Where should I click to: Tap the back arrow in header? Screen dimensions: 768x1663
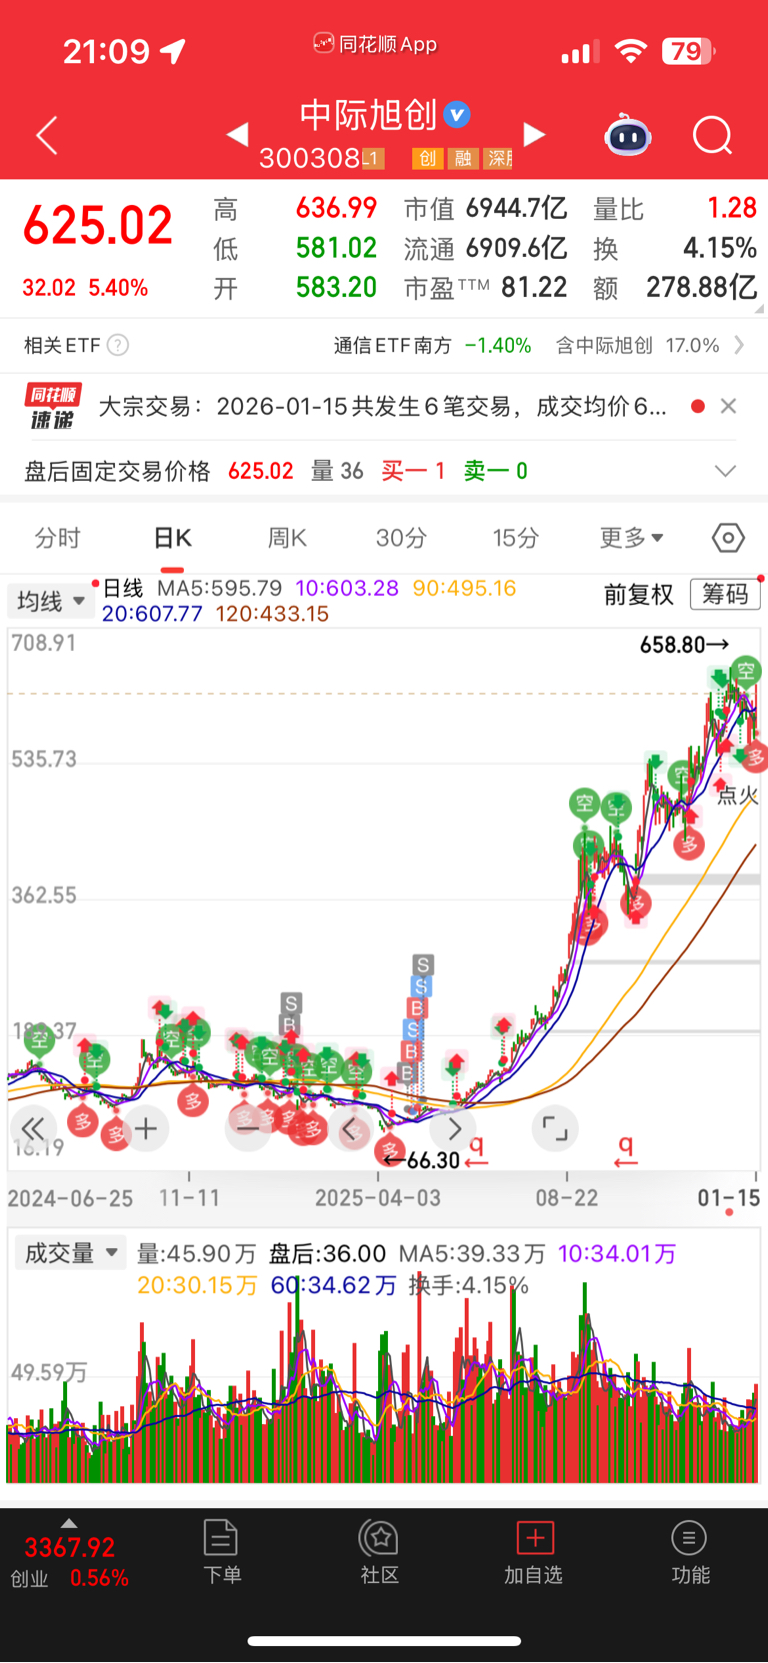[47, 135]
